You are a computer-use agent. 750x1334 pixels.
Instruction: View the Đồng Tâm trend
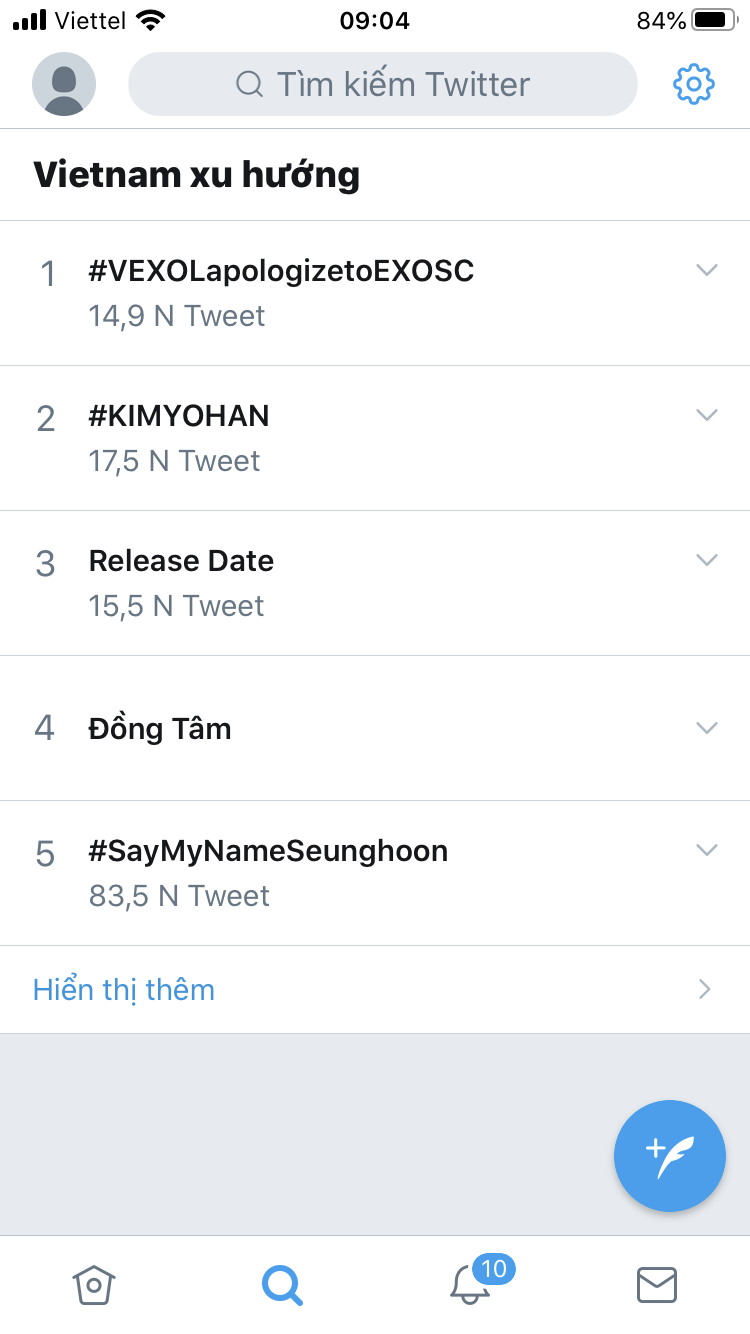(160, 729)
